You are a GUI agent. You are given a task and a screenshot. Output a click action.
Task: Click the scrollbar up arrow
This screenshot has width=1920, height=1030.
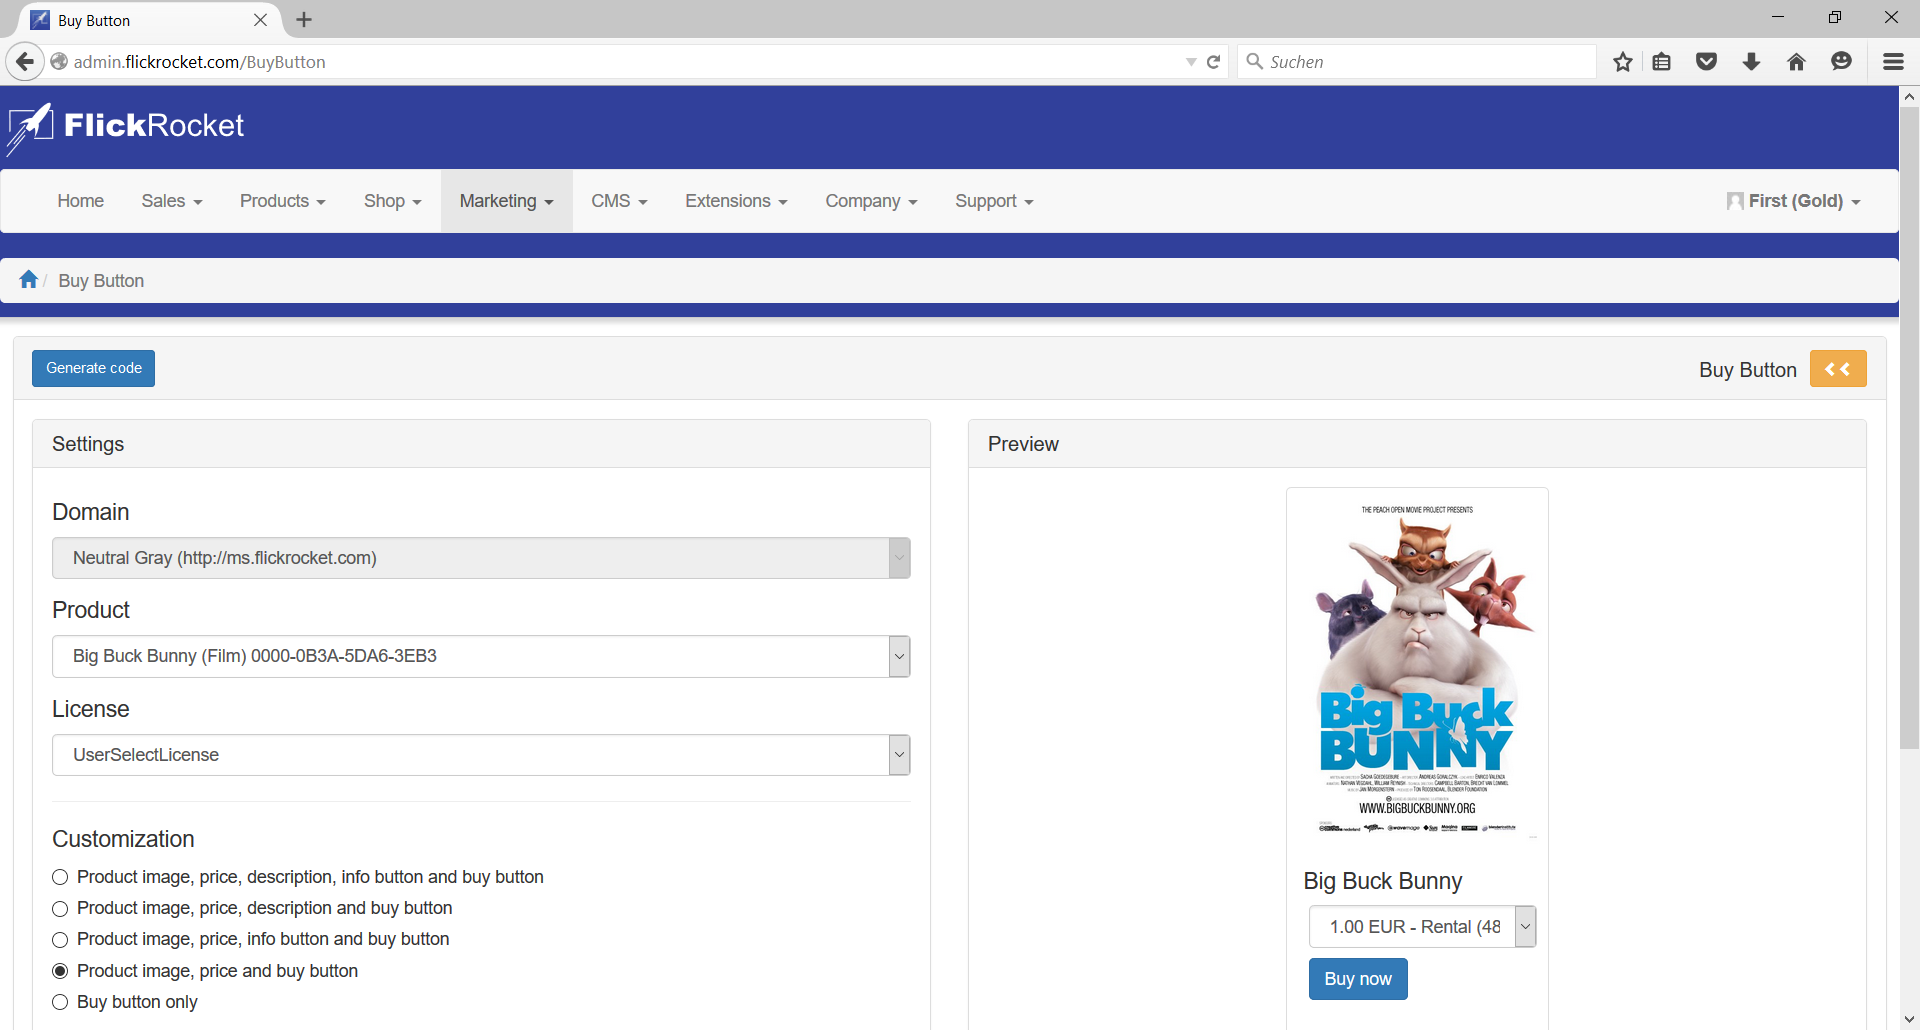tap(1909, 97)
